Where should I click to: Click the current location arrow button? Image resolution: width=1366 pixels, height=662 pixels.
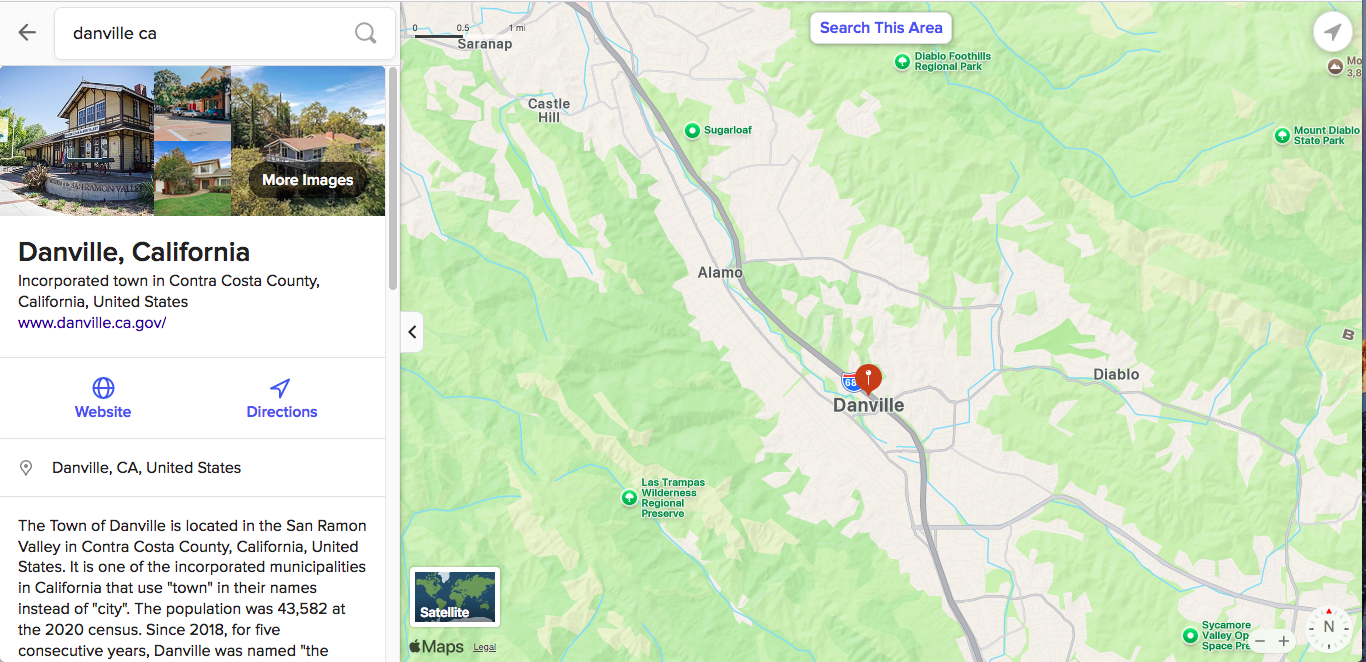coord(1332,33)
